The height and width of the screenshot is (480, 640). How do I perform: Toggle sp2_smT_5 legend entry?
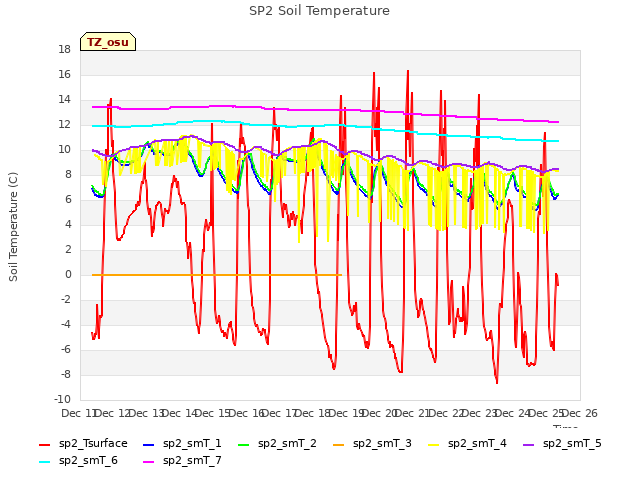[562, 444]
